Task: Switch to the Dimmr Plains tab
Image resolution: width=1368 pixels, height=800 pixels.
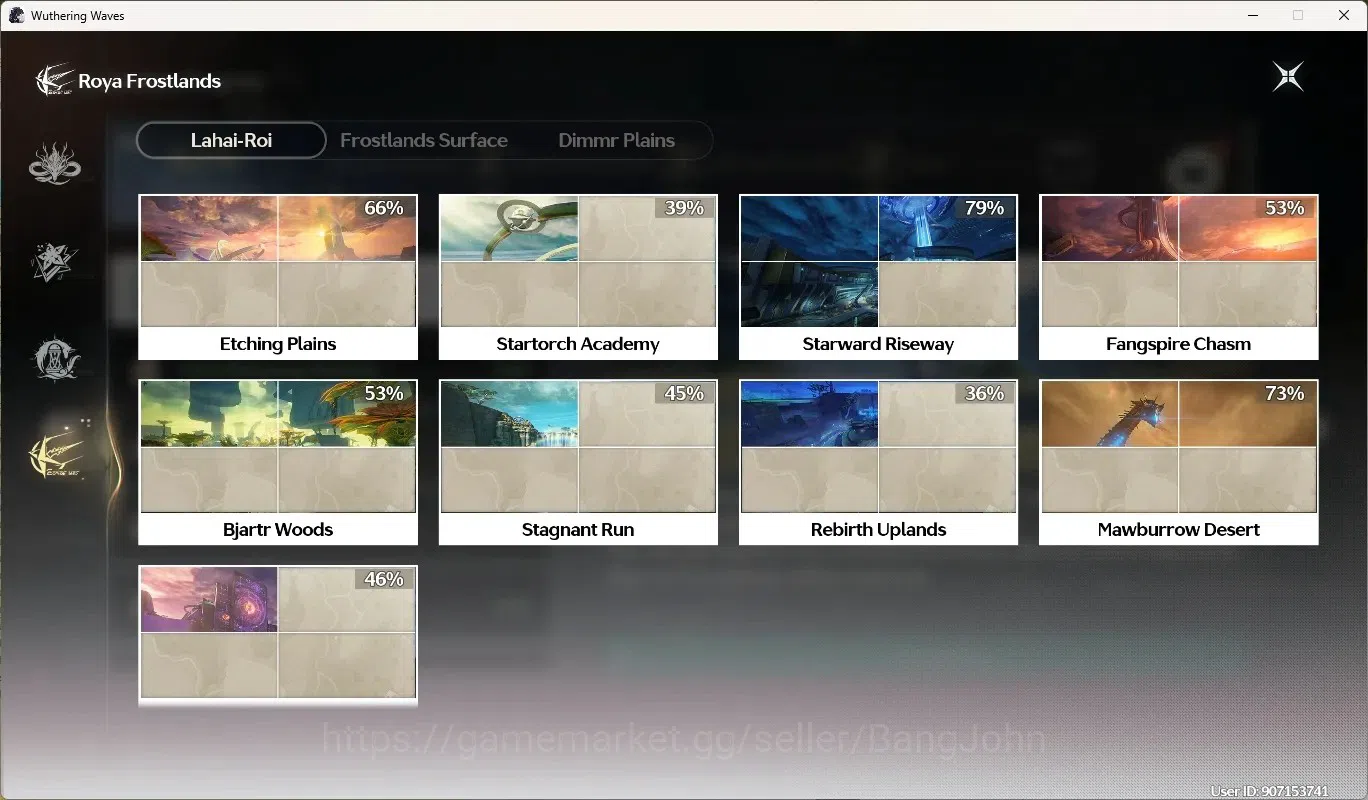Action: tap(616, 140)
